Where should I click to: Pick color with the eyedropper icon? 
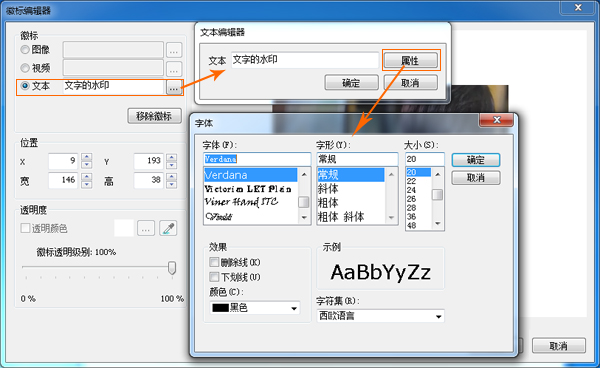pos(168,229)
